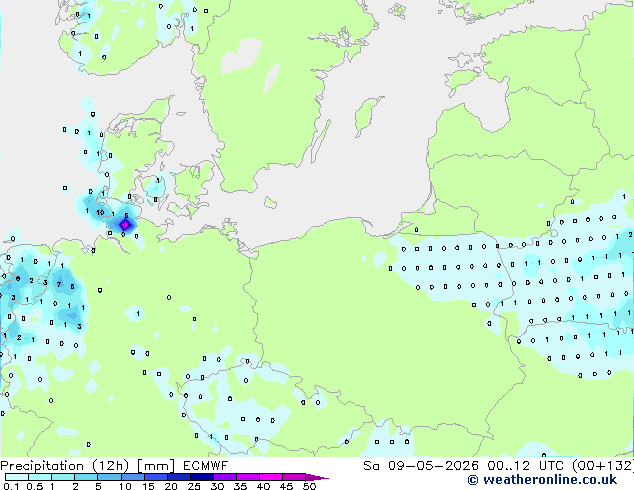The height and width of the screenshot is (490, 634).
Task: Click the '30' legend scale label
Action: tap(217, 486)
